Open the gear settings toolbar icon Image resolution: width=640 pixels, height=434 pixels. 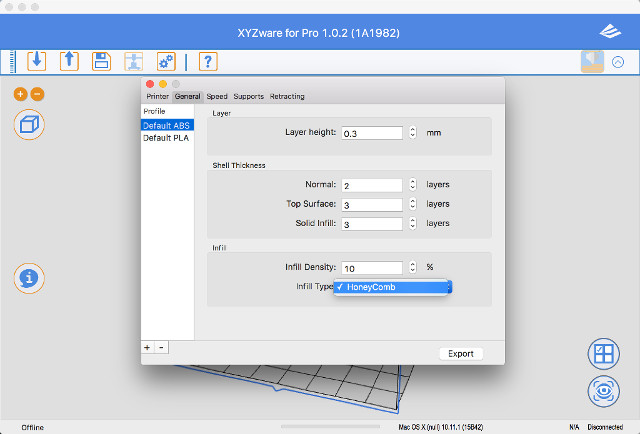(x=166, y=61)
